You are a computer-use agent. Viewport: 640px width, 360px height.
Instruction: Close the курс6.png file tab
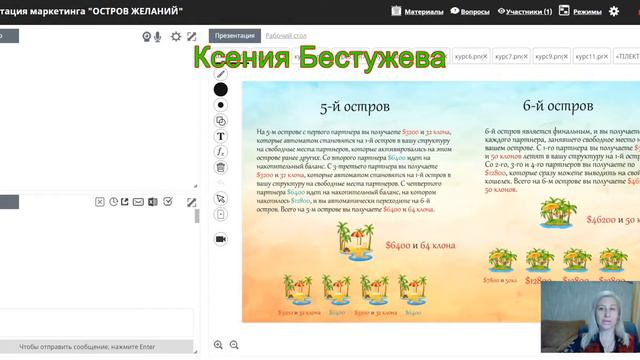[x=485, y=56]
